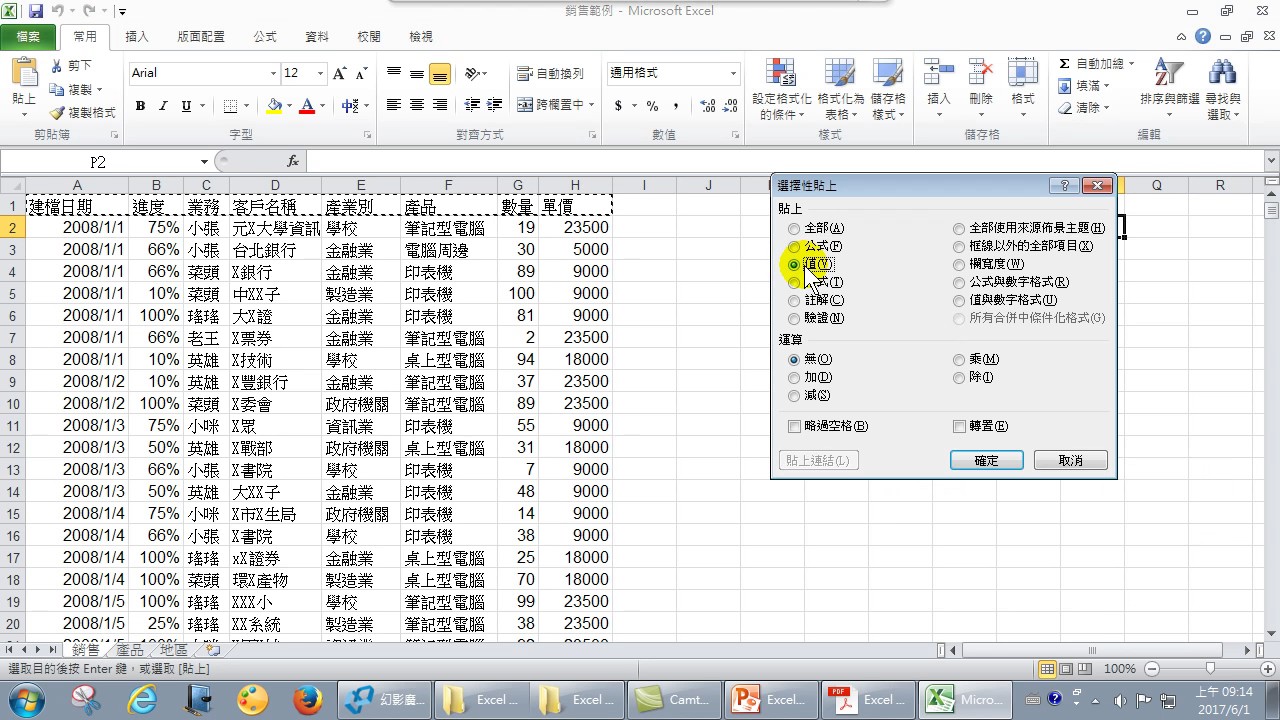The width and height of the screenshot is (1280, 720).
Task: Open Find and Select binoculars icon
Action: (1222, 73)
